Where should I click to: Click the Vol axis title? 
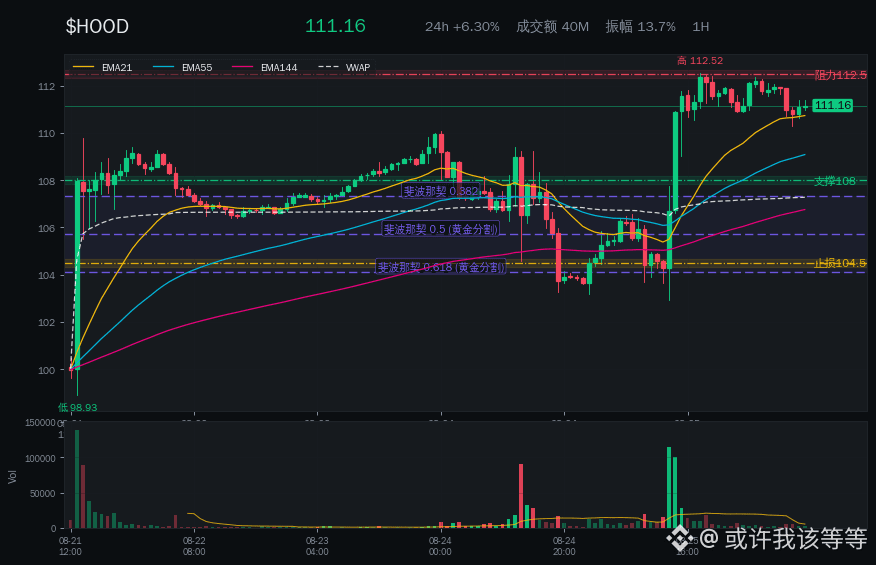click(x=12, y=477)
